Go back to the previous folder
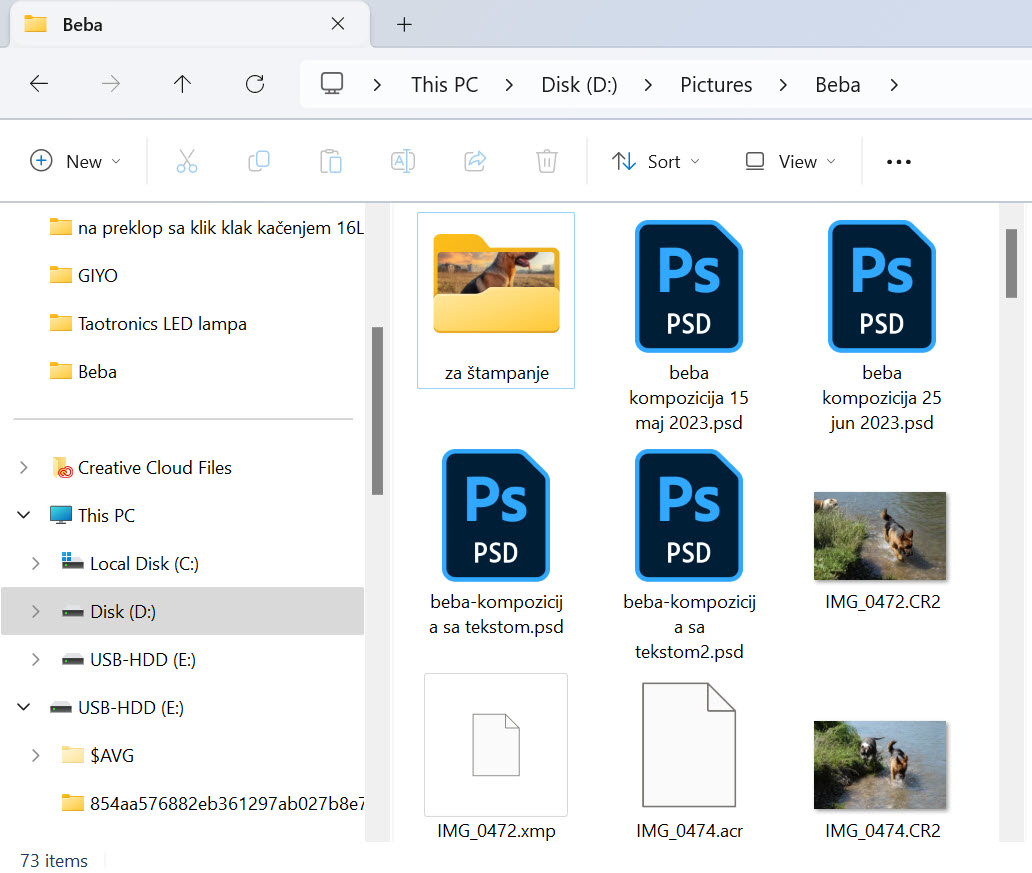 pos(39,85)
